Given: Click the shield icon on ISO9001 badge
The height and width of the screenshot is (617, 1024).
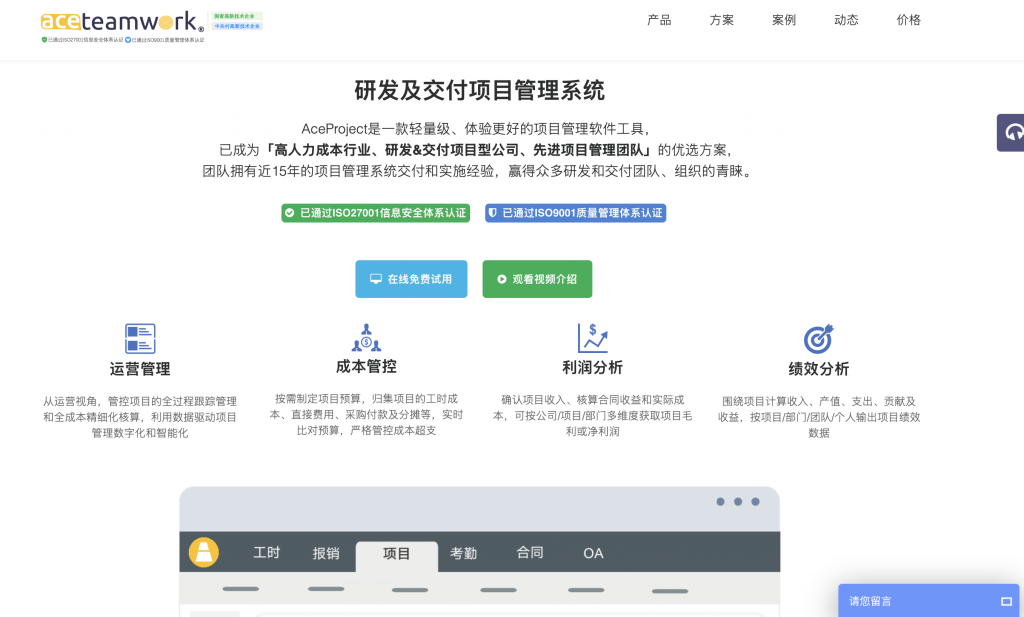Looking at the screenshot, I should click(x=493, y=213).
